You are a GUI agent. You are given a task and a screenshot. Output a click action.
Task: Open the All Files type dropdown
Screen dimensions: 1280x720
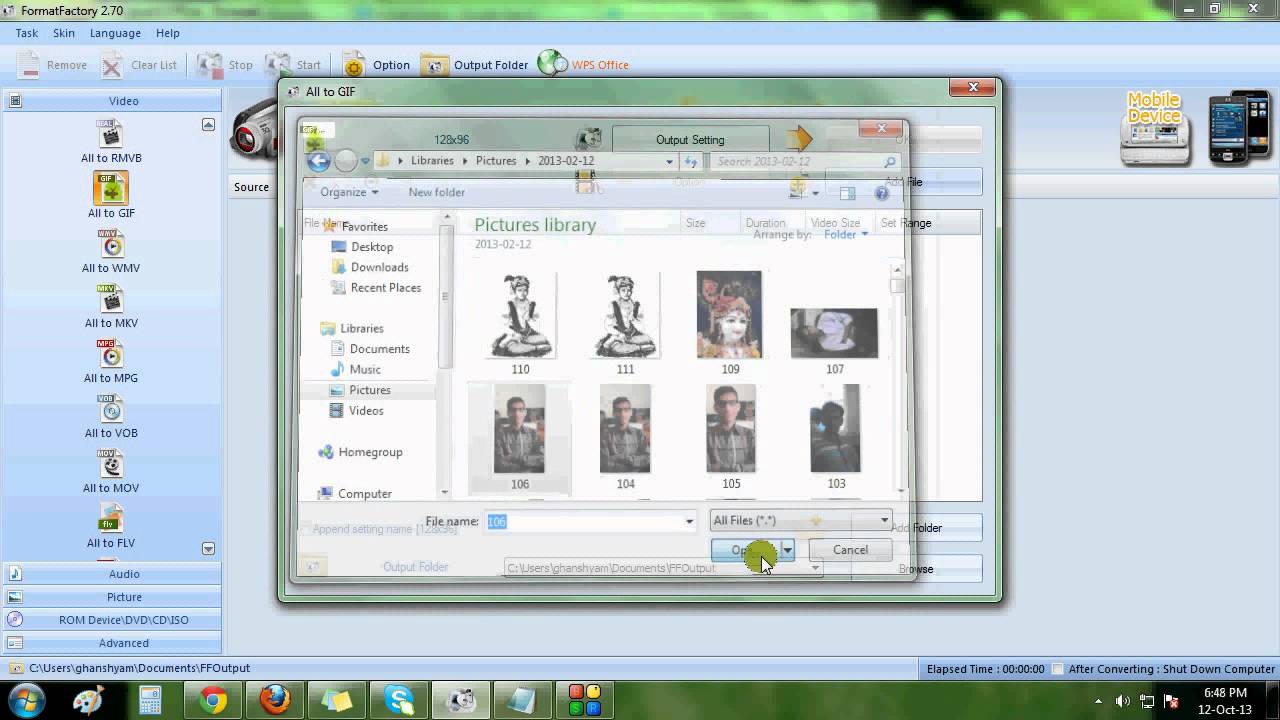click(800, 520)
